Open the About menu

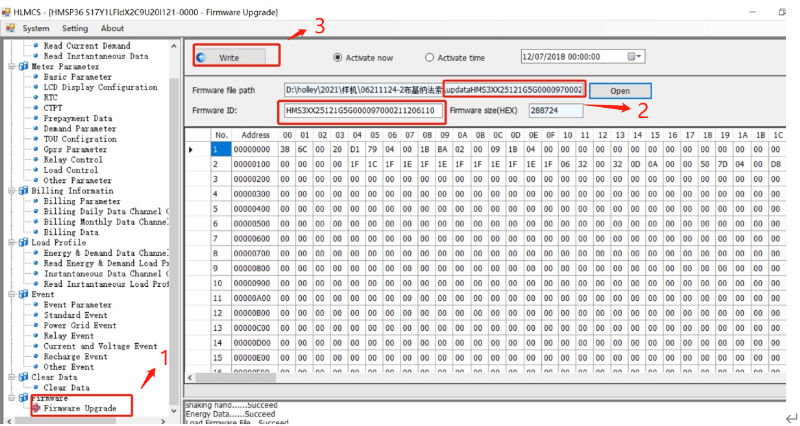point(112,28)
